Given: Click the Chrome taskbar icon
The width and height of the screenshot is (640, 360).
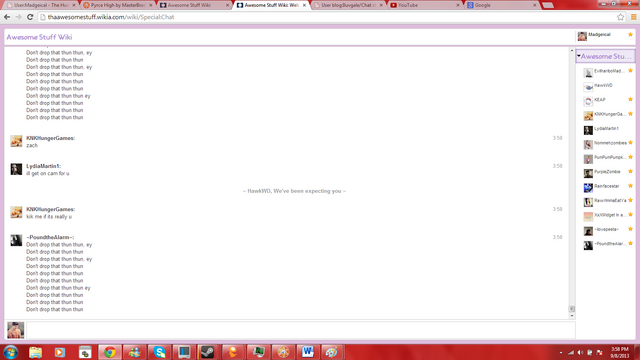Looking at the screenshot, I should click(x=109, y=352).
